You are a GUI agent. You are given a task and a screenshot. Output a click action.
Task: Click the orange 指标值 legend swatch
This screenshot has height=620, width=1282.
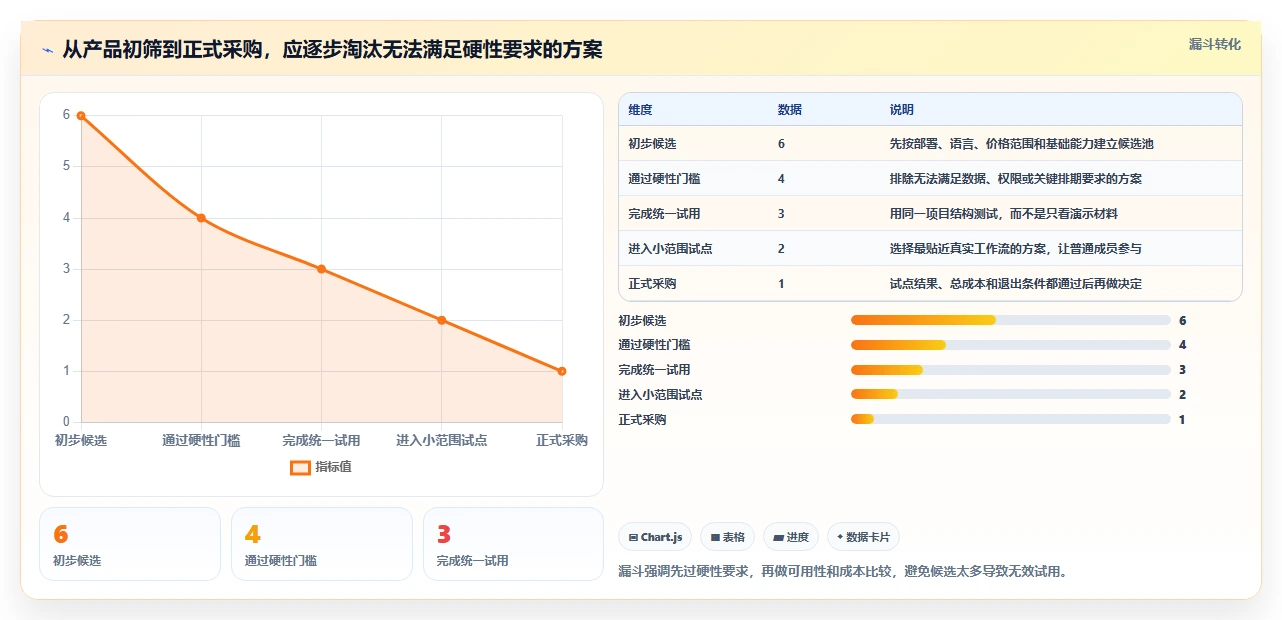pos(300,467)
